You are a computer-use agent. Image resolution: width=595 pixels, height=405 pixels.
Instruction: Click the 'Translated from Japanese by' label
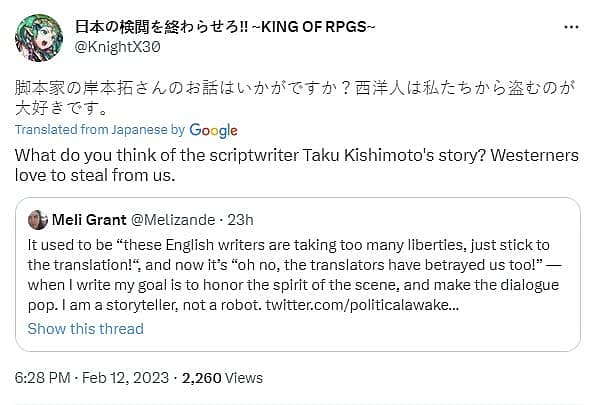100,130
